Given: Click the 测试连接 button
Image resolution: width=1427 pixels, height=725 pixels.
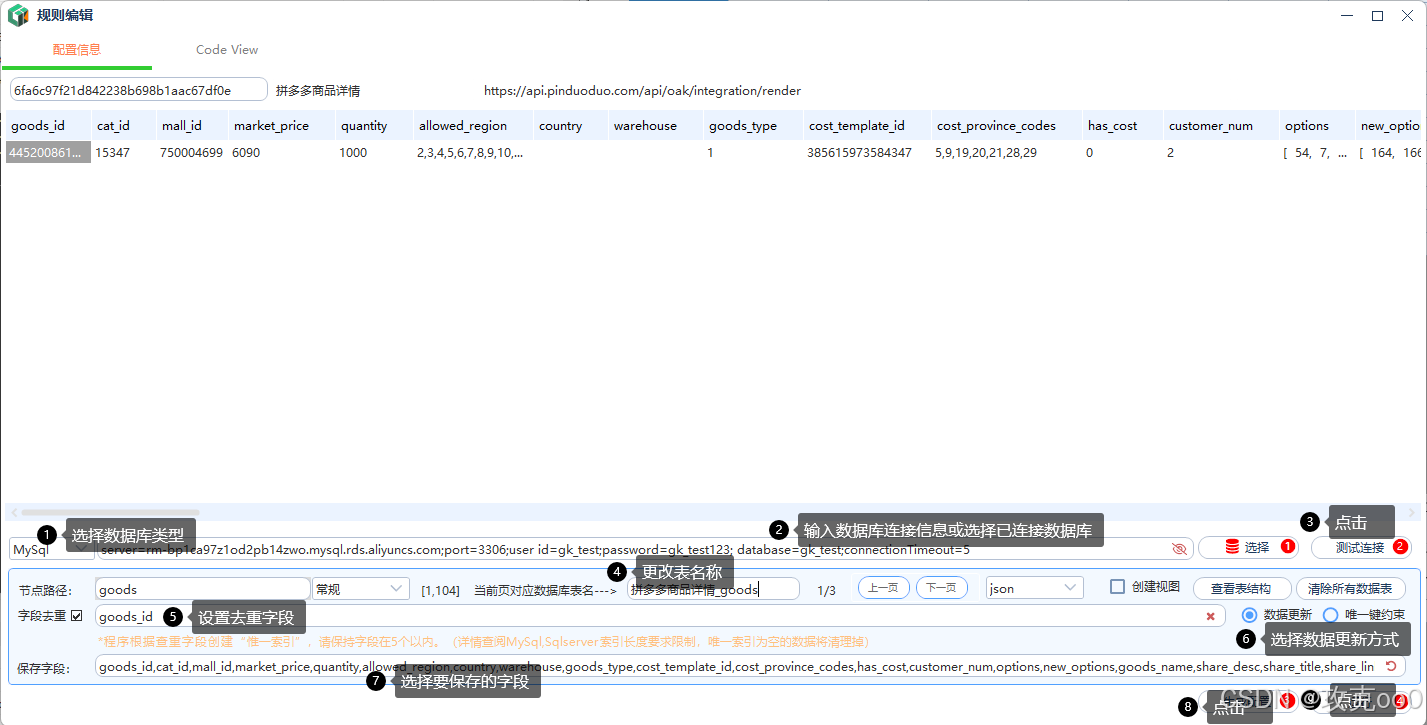Looking at the screenshot, I should [1360, 547].
